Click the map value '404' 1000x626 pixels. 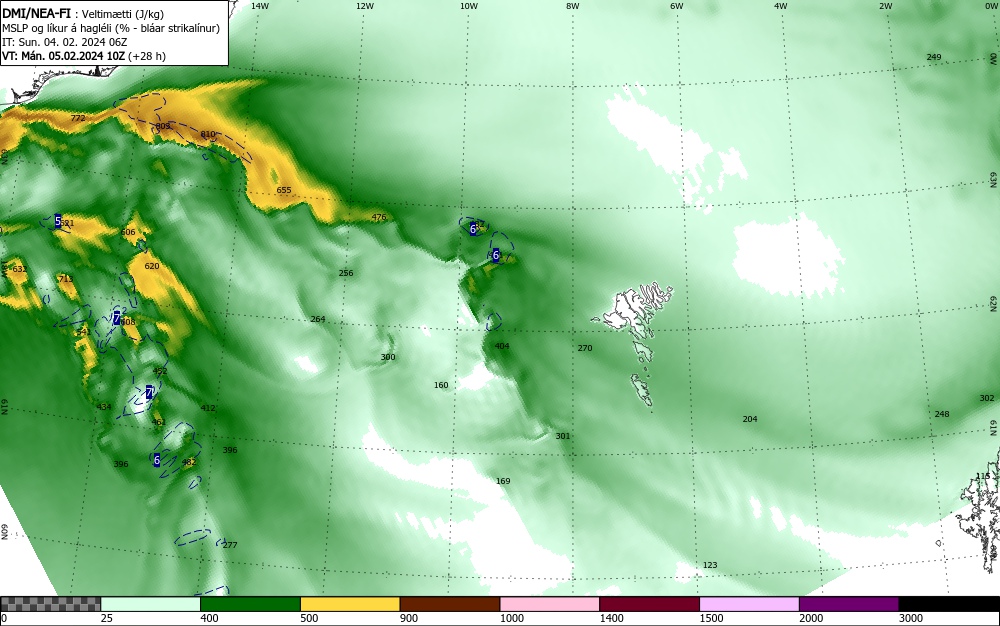click(502, 346)
